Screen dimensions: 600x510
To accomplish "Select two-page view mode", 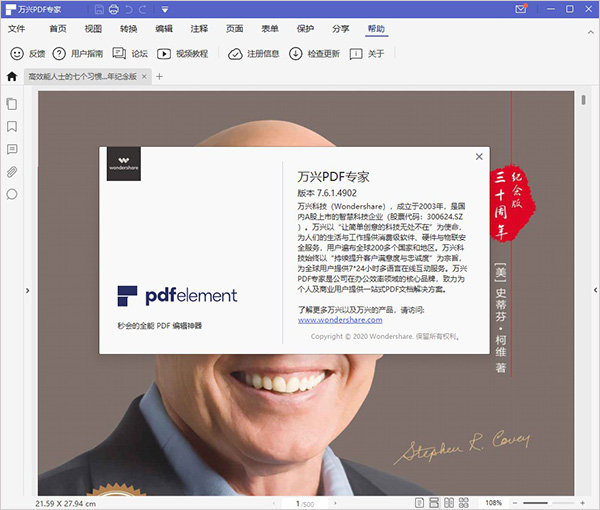I will 449,503.
